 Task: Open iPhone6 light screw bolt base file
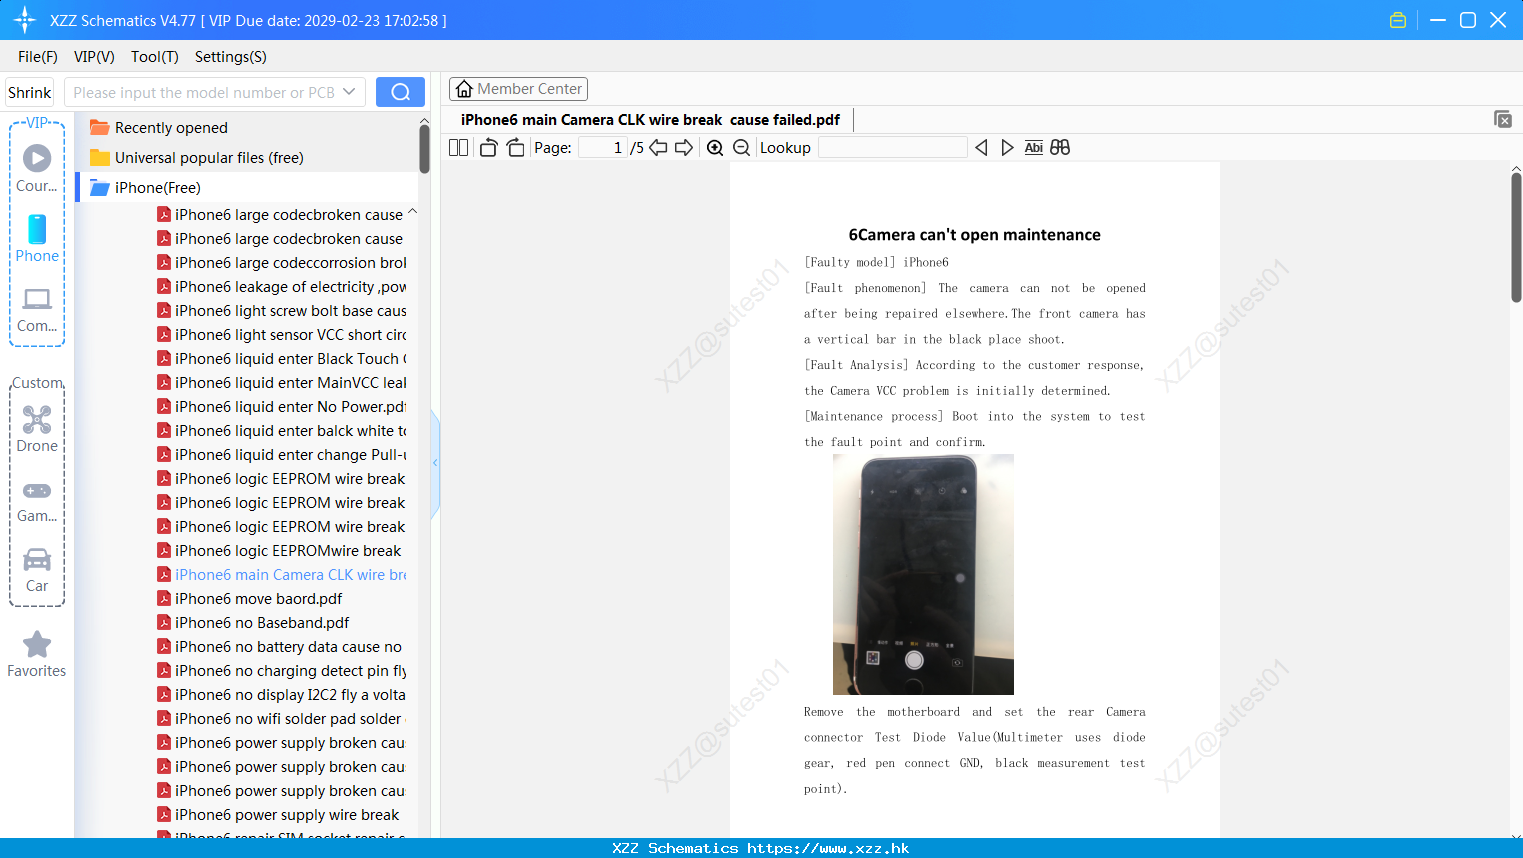tap(282, 311)
